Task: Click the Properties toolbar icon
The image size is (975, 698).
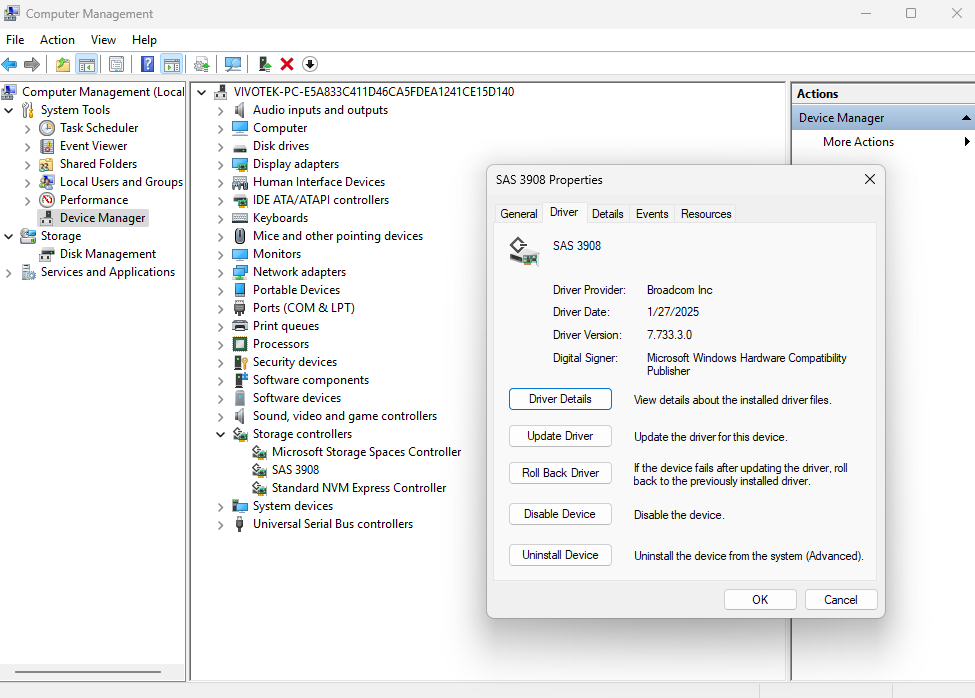Action: coord(116,64)
